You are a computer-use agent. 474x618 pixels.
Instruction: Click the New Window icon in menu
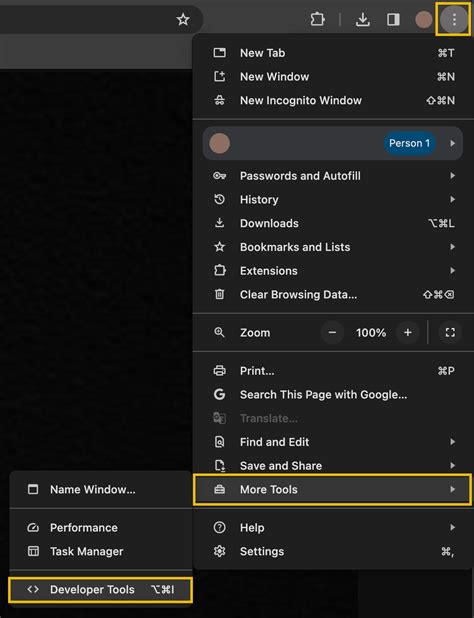coord(219,76)
